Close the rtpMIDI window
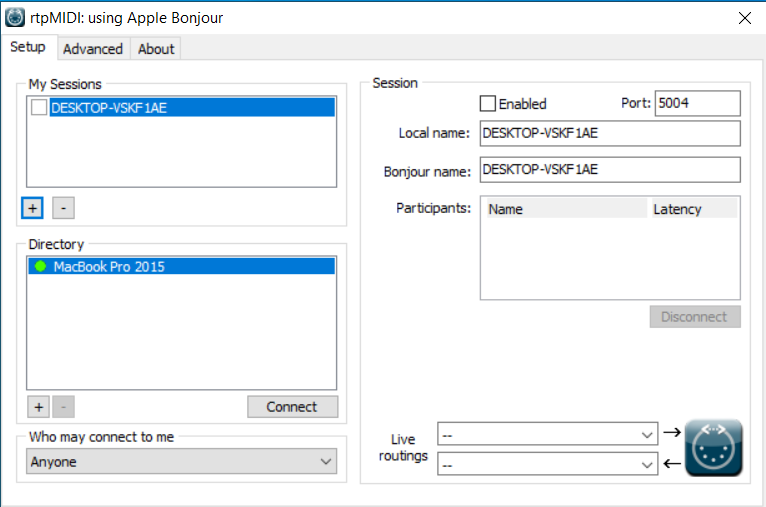Viewport: 766px width, 507px height. pos(745,18)
